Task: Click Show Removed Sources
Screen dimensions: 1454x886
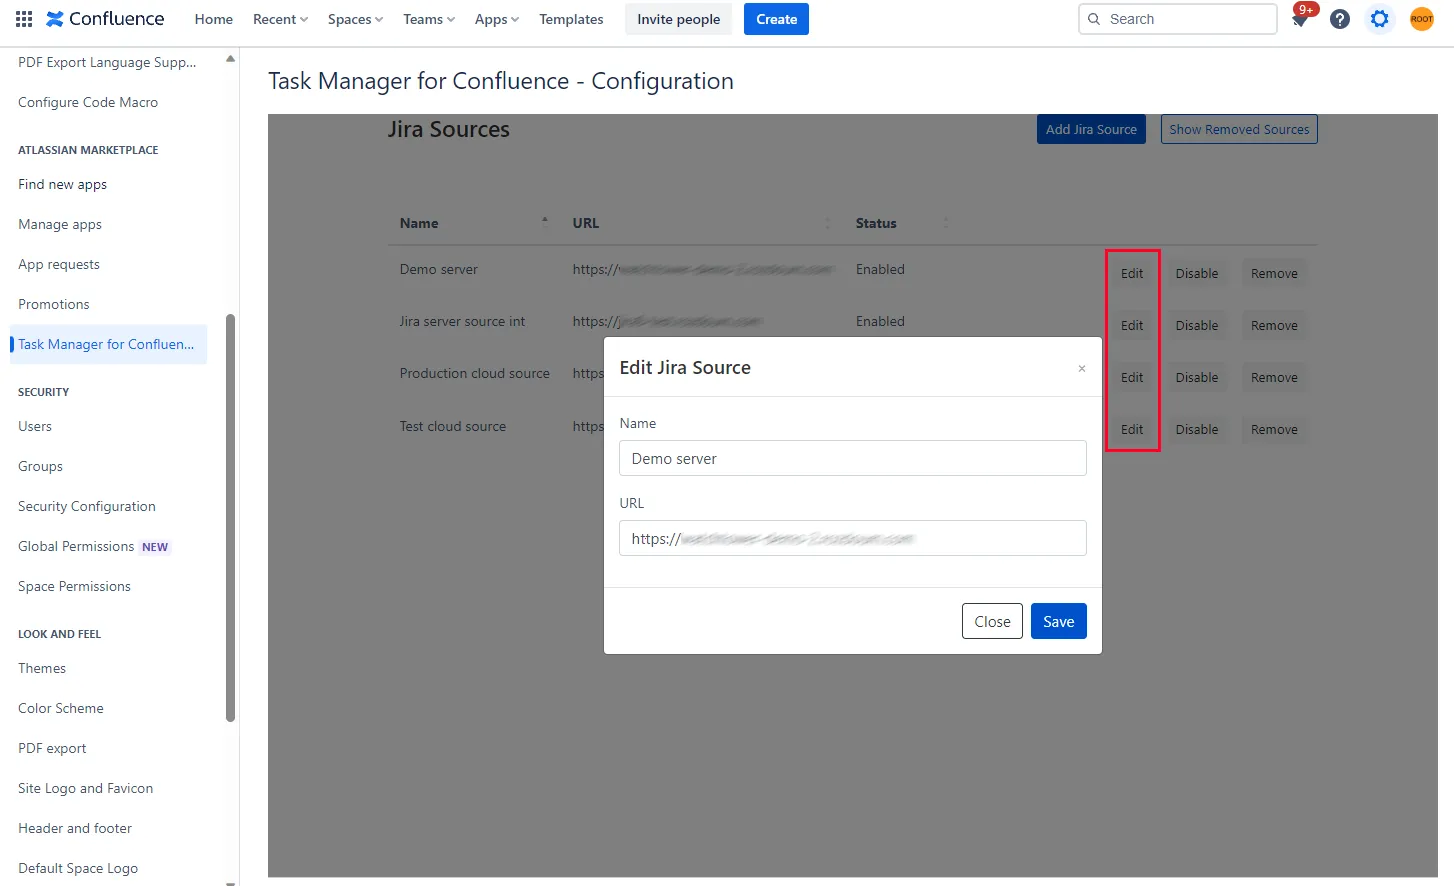Action: coord(1239,129)
